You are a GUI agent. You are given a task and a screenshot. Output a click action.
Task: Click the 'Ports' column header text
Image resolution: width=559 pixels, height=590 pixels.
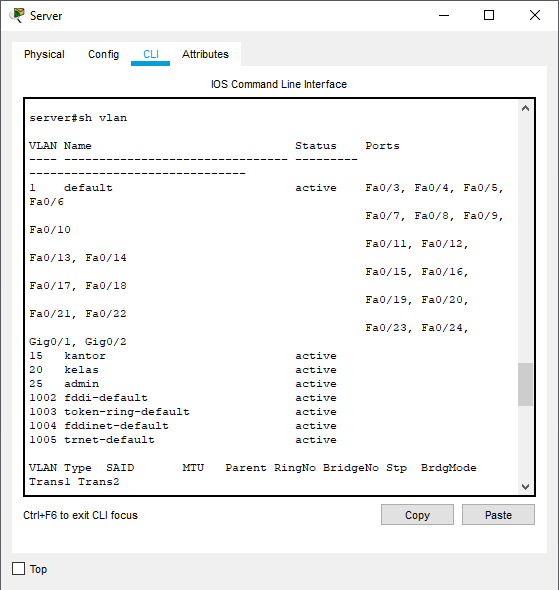pyautogui.click(x=382, y=146)
